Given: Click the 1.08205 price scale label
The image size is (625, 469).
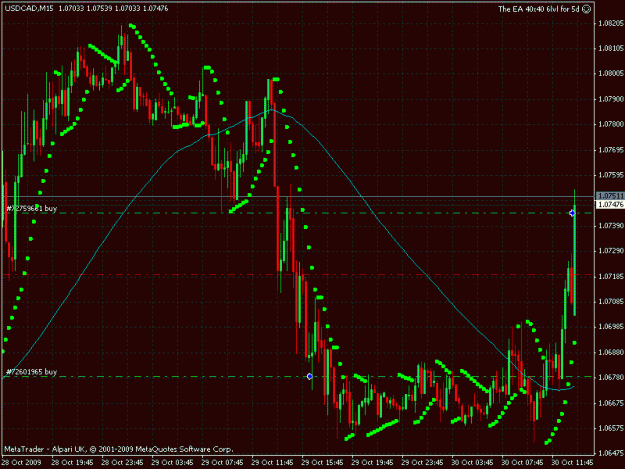Looking at the screenshot, I should 611,24.
